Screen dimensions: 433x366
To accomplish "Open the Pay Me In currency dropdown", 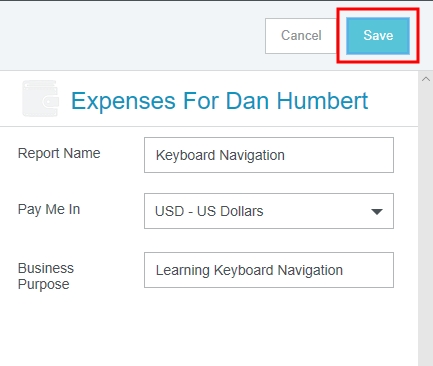I will point(269,211).
